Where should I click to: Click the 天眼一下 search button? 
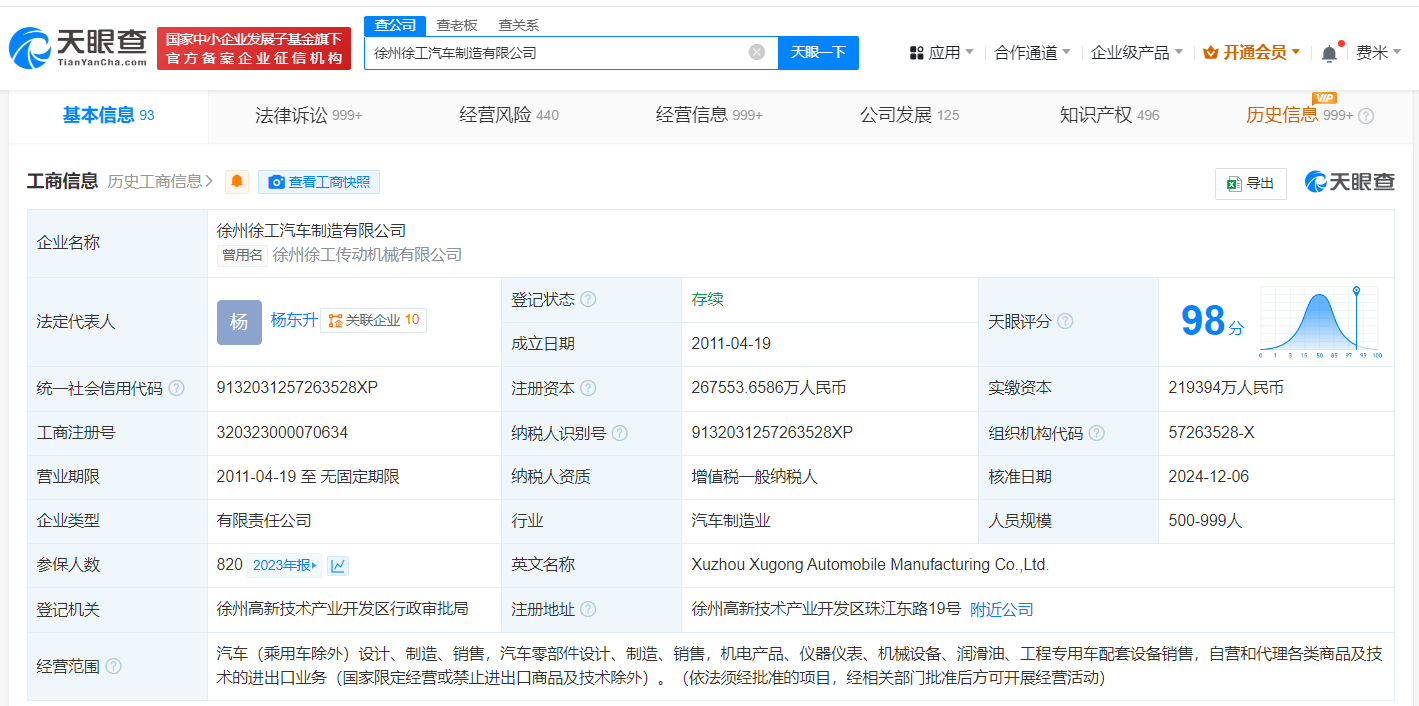818,52
